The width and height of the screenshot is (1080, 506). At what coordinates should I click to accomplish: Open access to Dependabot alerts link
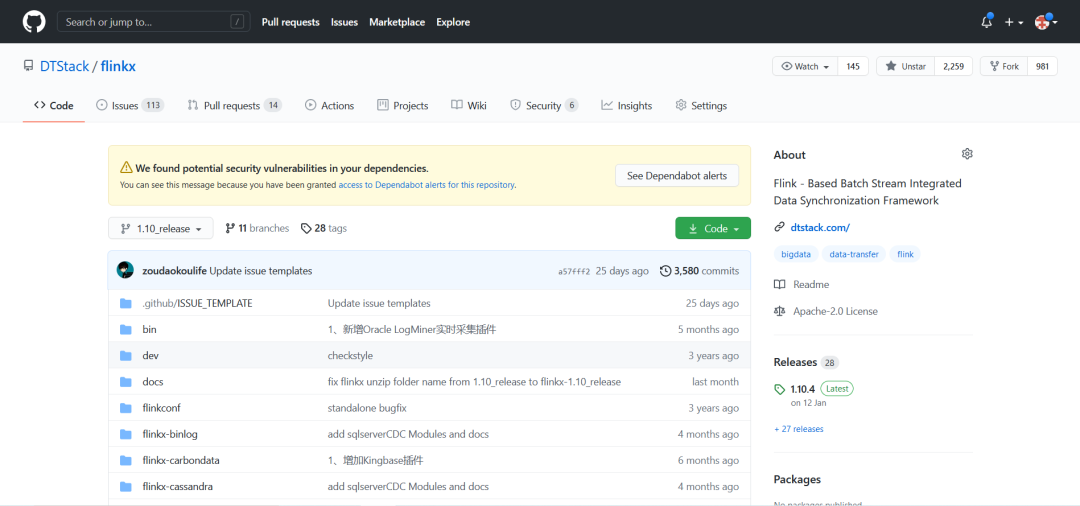[426, 185]
